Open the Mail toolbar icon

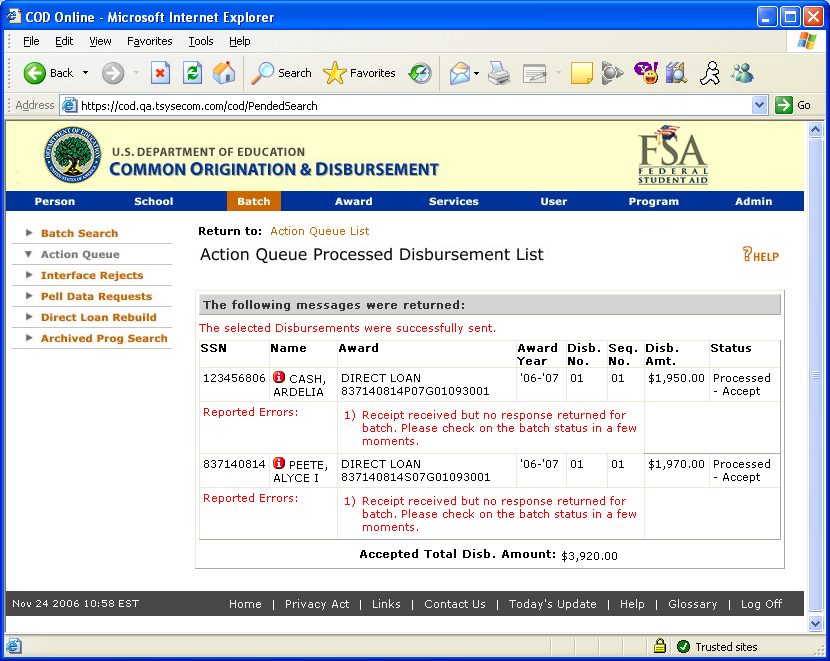(x=459, y=73)
